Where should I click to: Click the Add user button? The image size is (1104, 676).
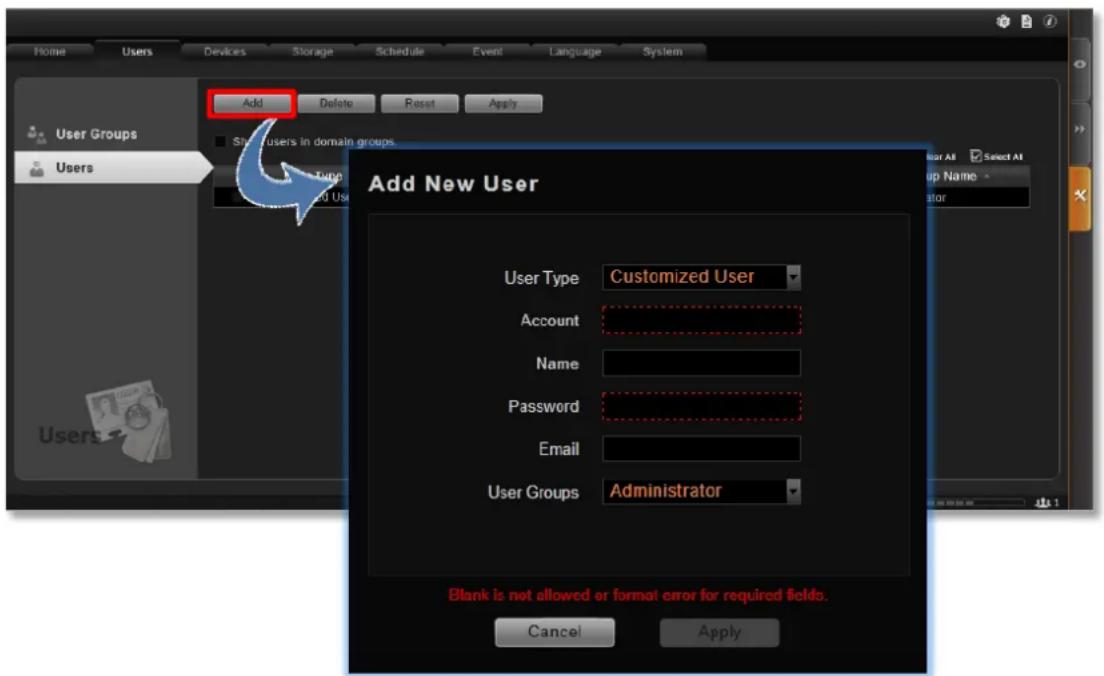[252, 104]
